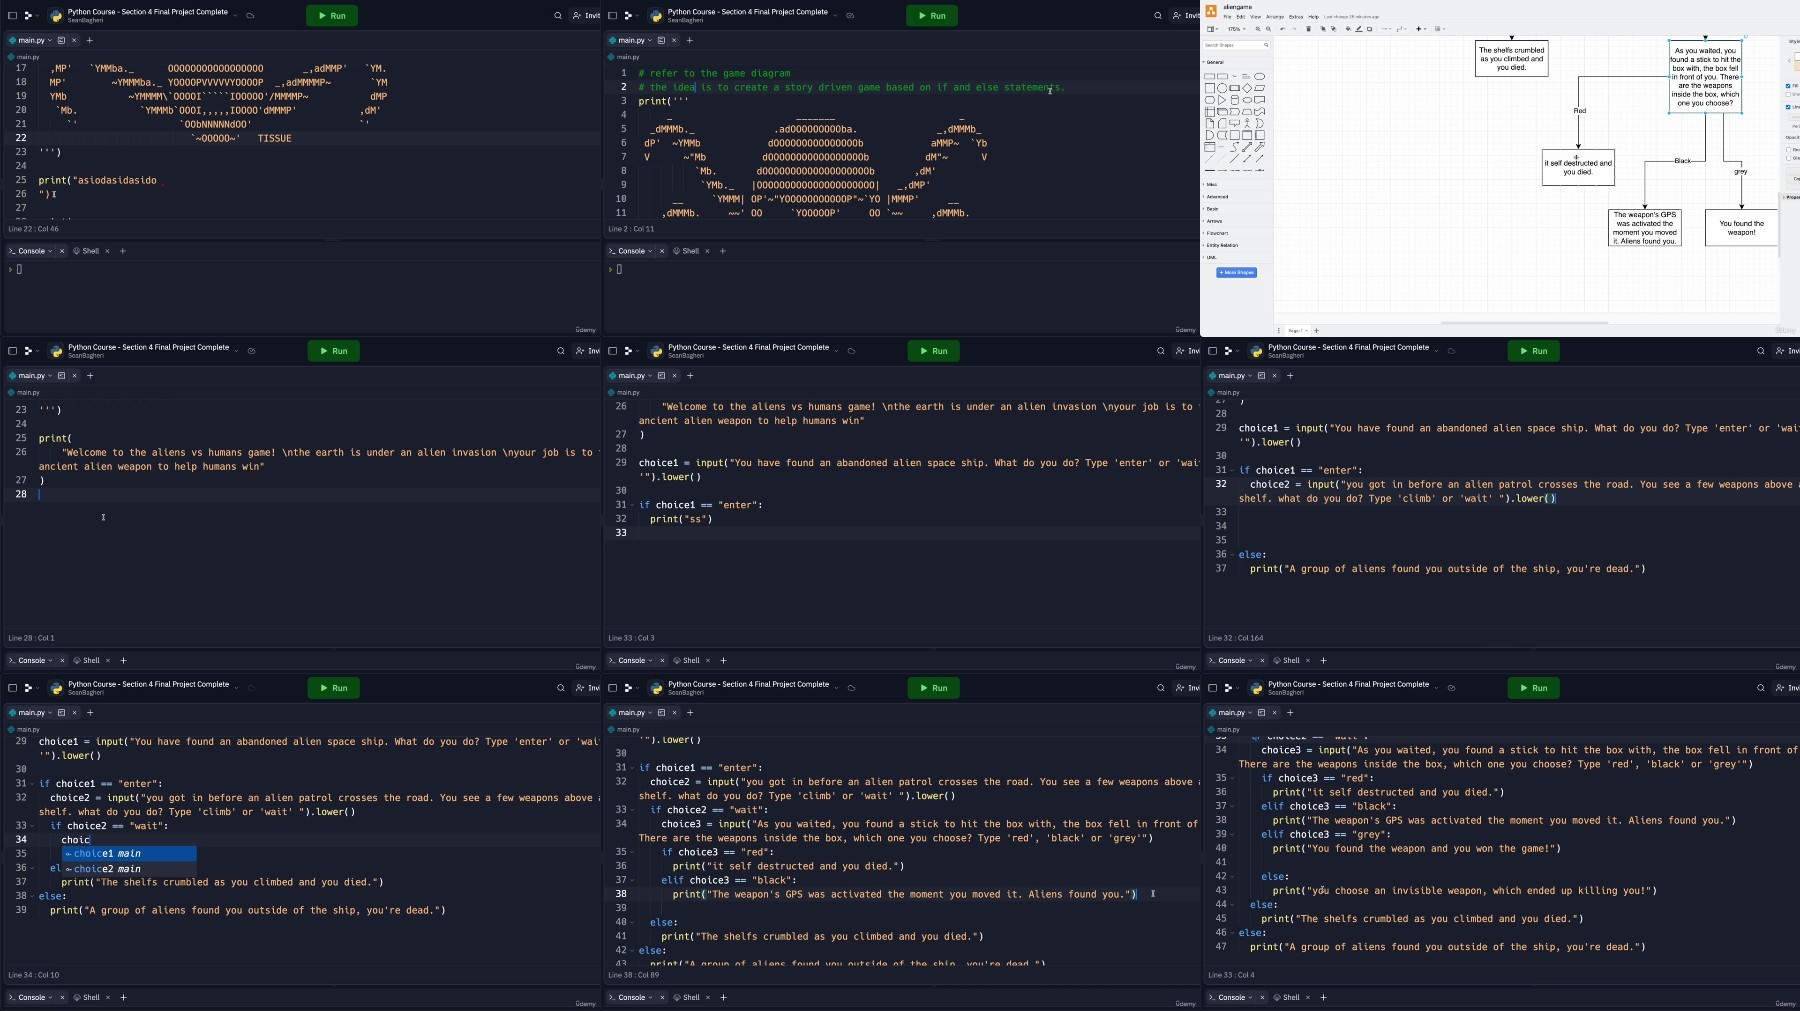
Task: Open the 175% zoom level dropdown
Action: click(1236, 29)
